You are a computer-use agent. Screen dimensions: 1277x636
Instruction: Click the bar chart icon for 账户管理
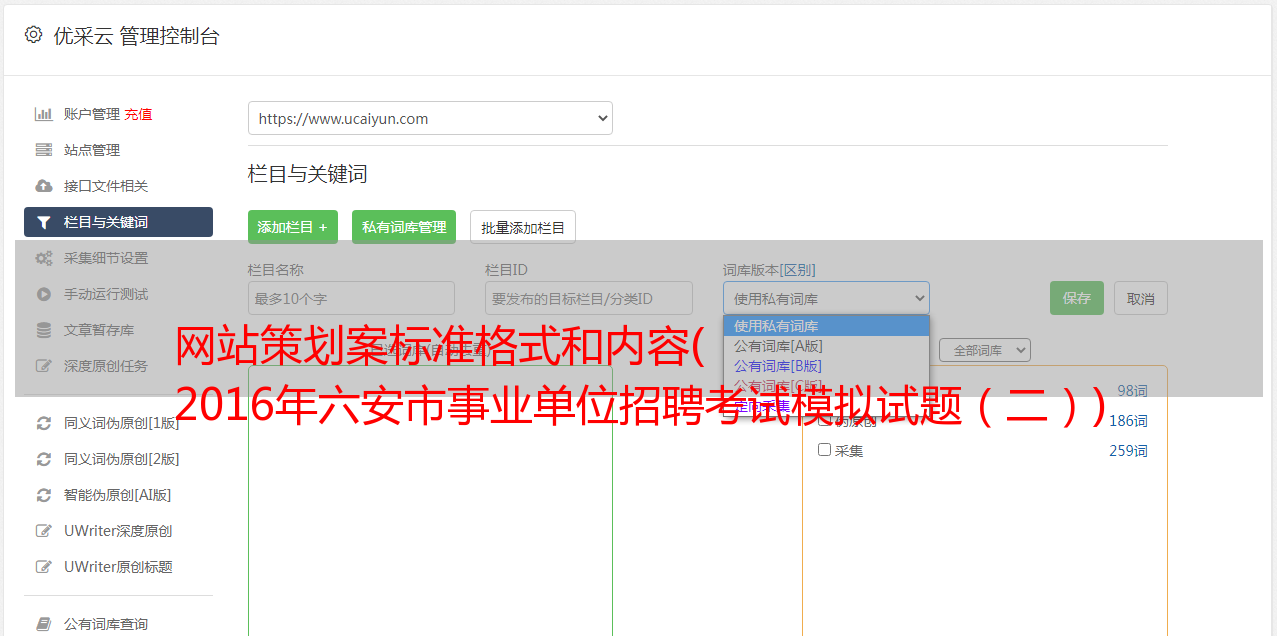coord(44,114)
